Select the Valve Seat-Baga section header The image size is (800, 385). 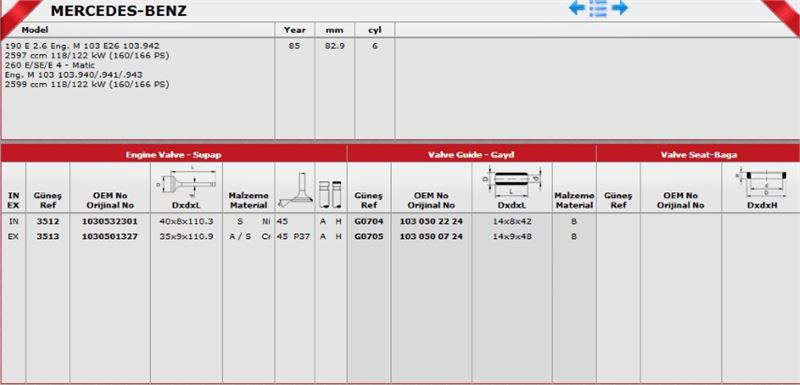pos(698,155)
